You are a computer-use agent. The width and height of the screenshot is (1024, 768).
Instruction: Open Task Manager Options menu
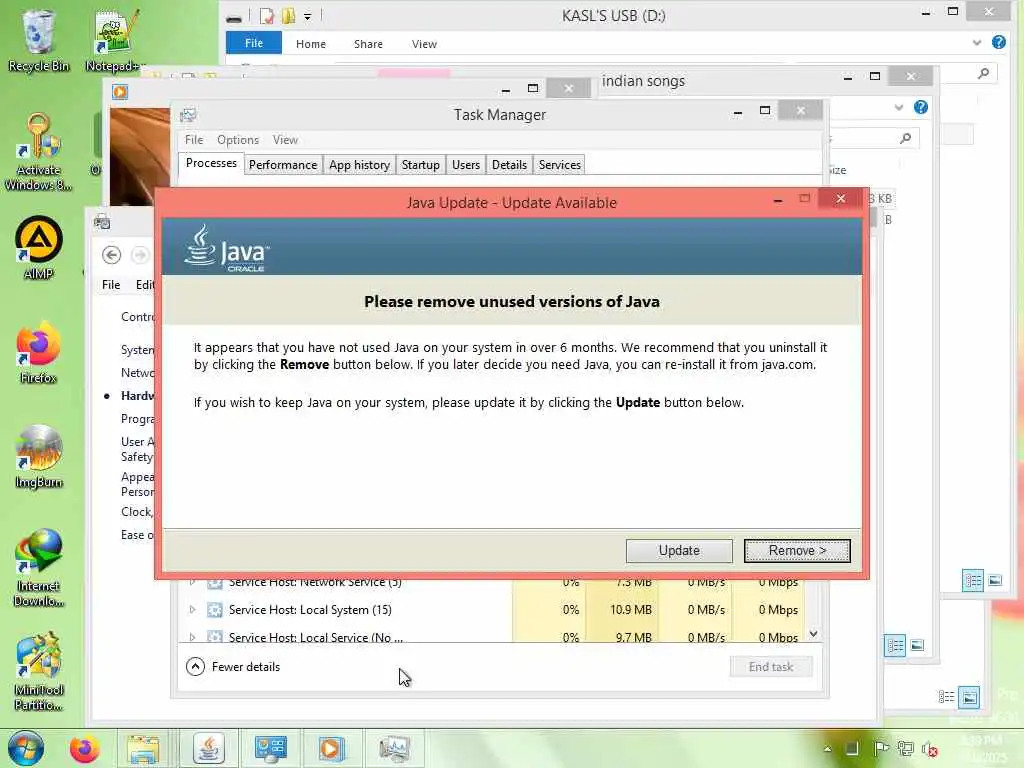click(238, 140)
